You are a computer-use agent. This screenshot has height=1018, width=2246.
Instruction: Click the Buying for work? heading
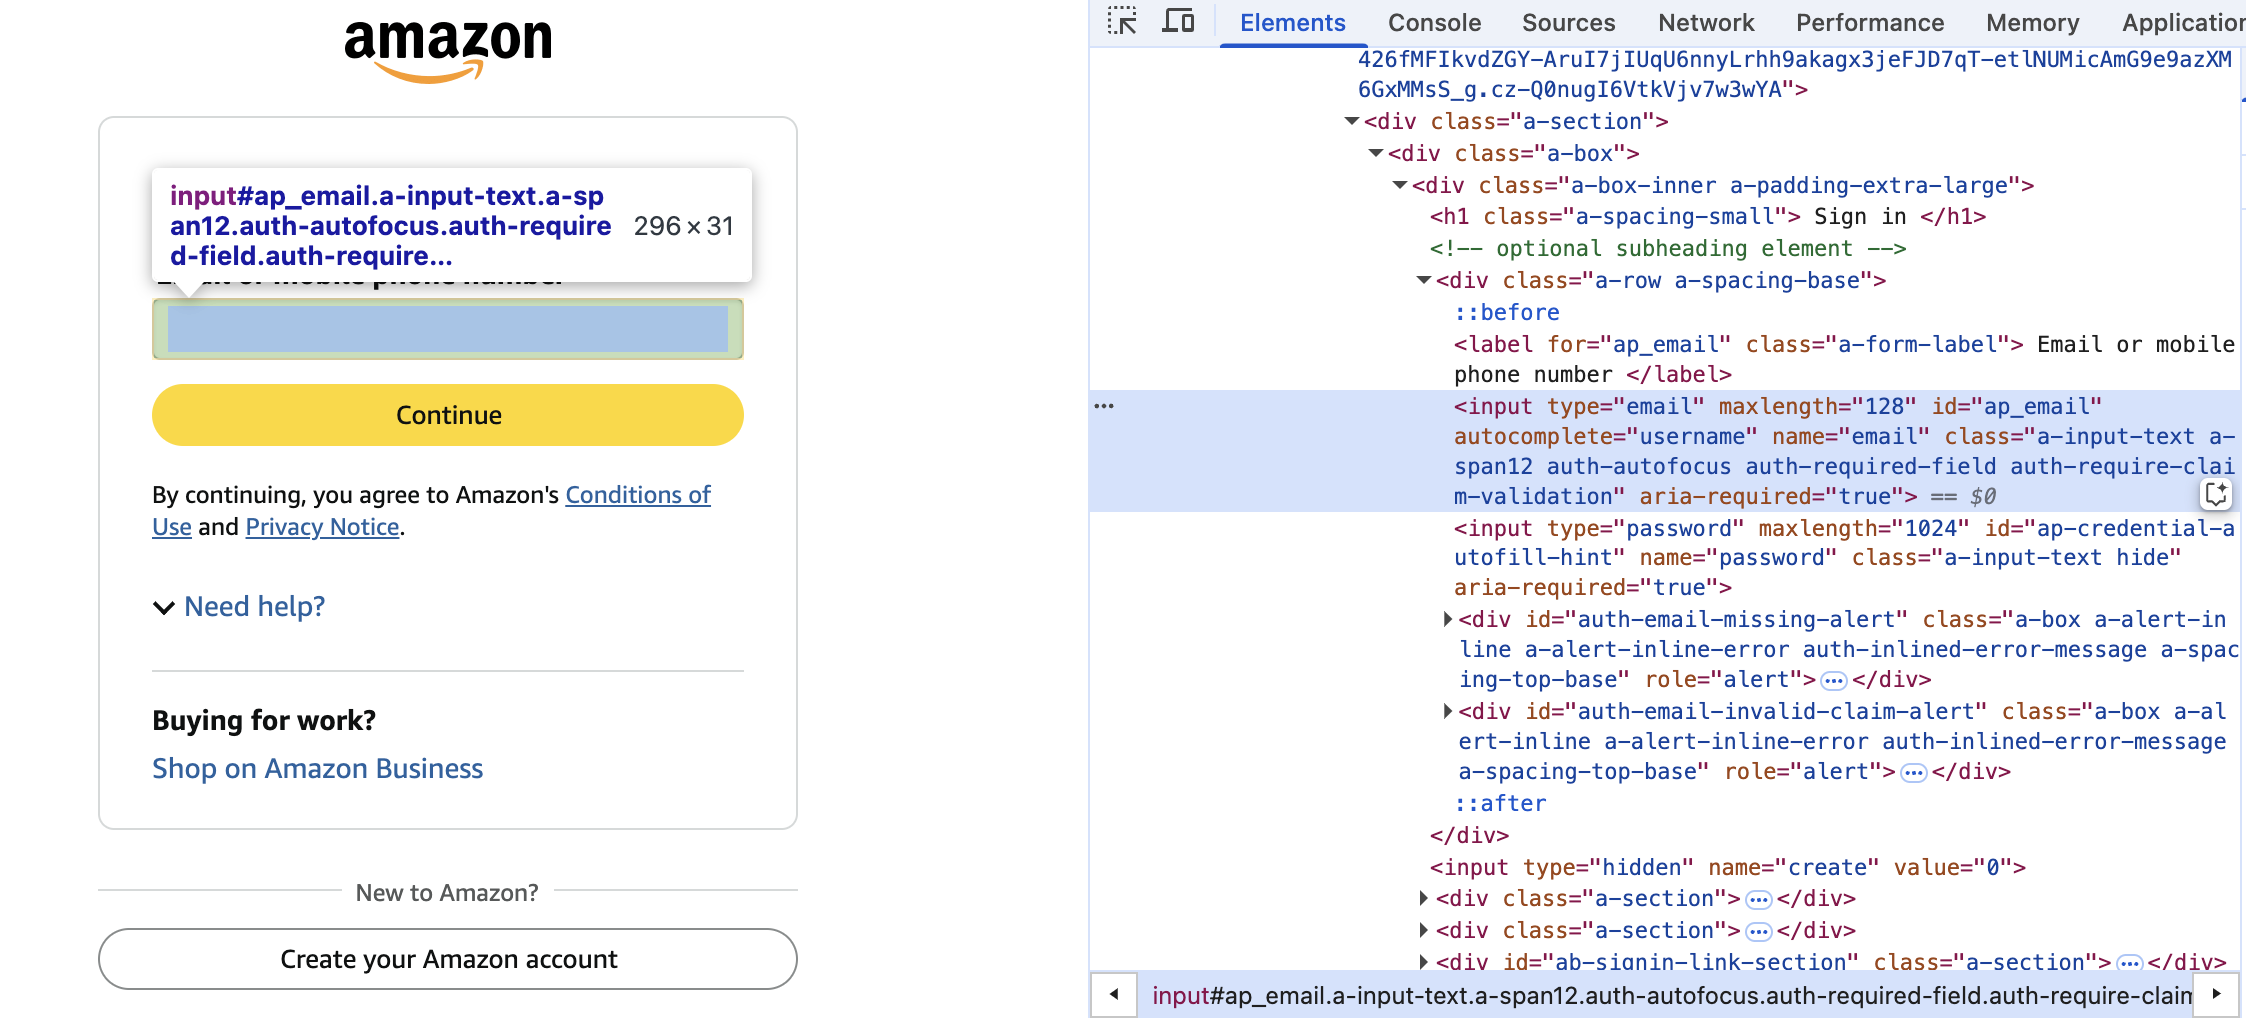click(x=264, y=720)
